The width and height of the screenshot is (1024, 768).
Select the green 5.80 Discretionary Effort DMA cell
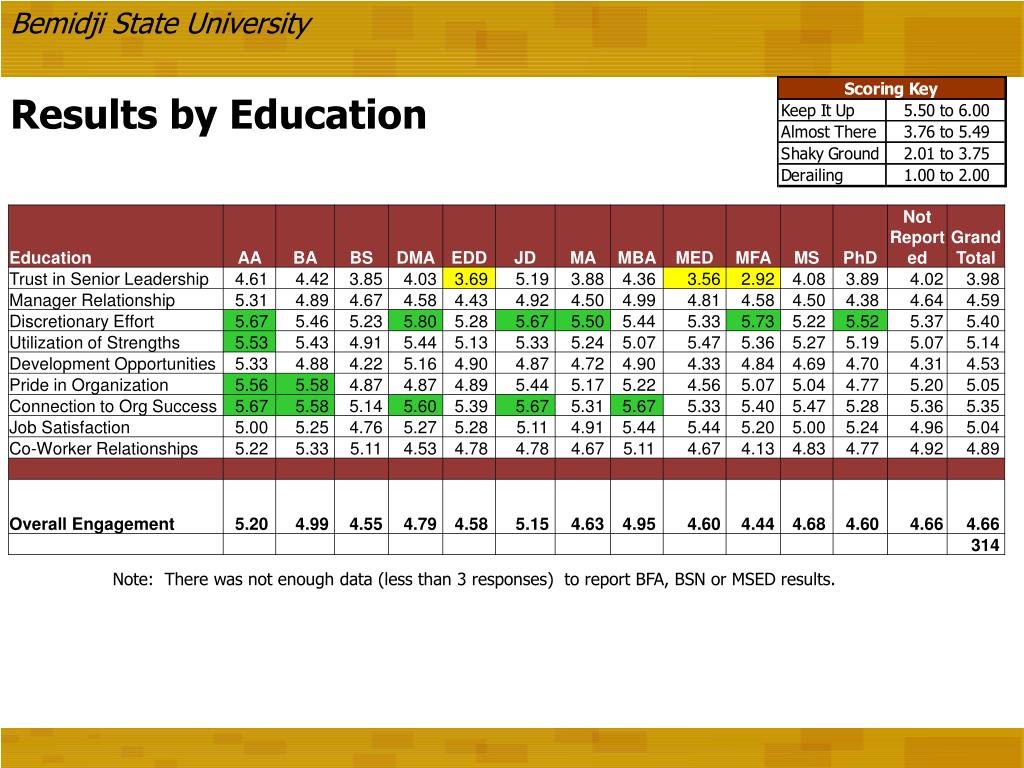[415, 321]
